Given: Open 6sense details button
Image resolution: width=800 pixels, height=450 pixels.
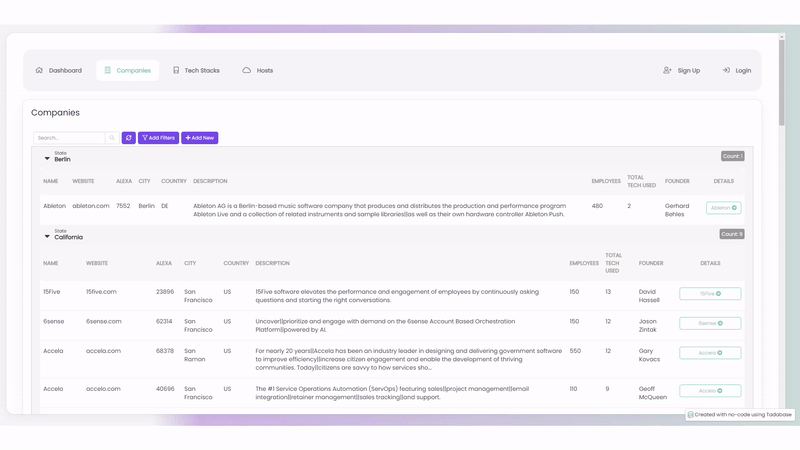Looking at the screenshot, I should point(710,323).
